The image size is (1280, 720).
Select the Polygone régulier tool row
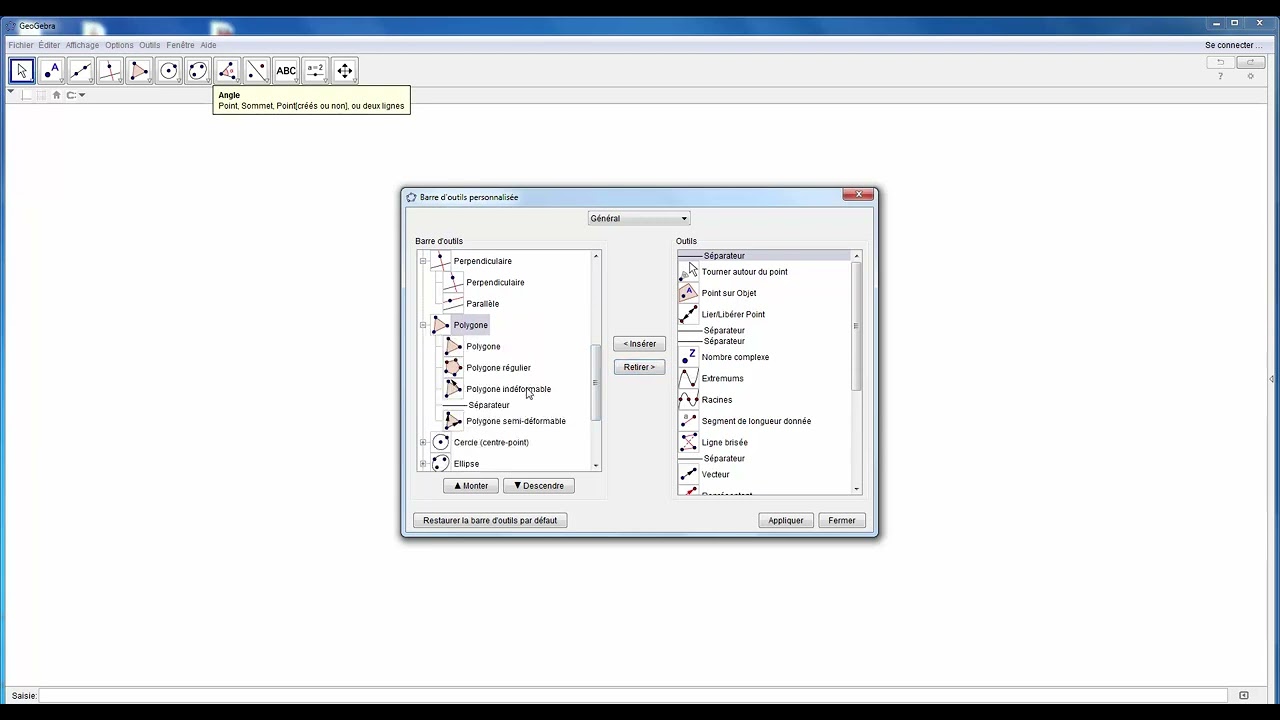pyautogui.click(x=487, y=368)
